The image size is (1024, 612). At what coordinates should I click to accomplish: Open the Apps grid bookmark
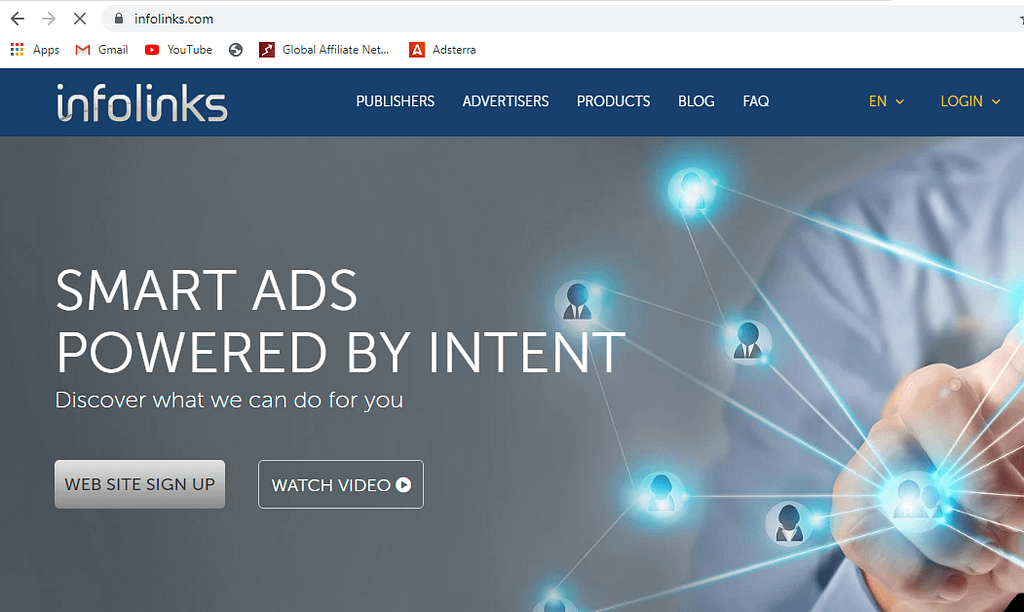click(x=35, y=50)
